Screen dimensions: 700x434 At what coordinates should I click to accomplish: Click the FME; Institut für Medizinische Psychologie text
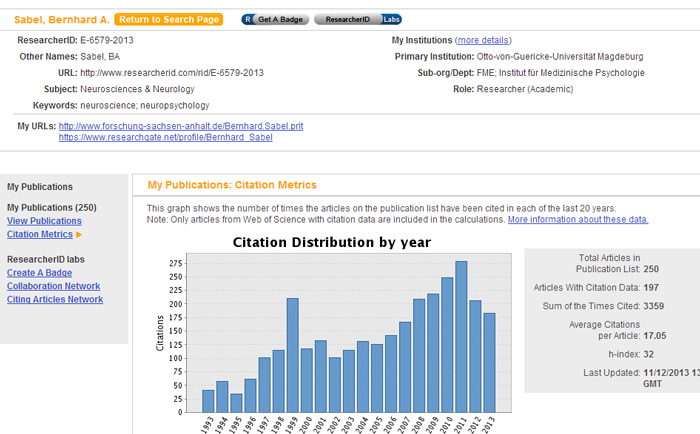coord(561,73)
